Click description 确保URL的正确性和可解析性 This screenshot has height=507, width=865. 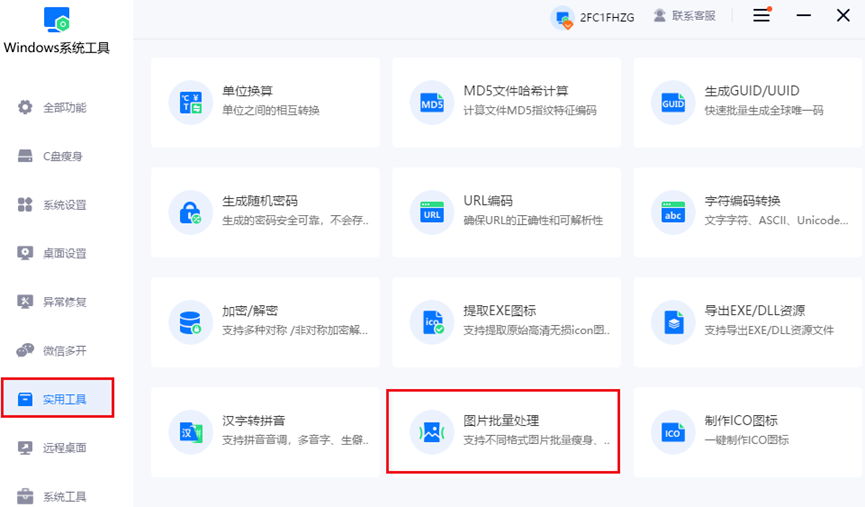pos(533,221)
